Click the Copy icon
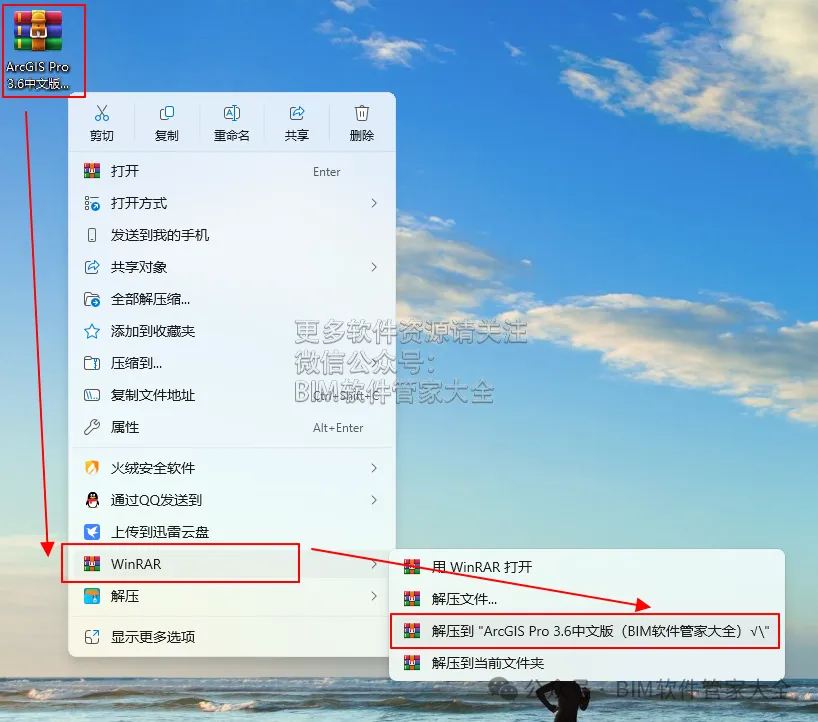 coord(166,113)
